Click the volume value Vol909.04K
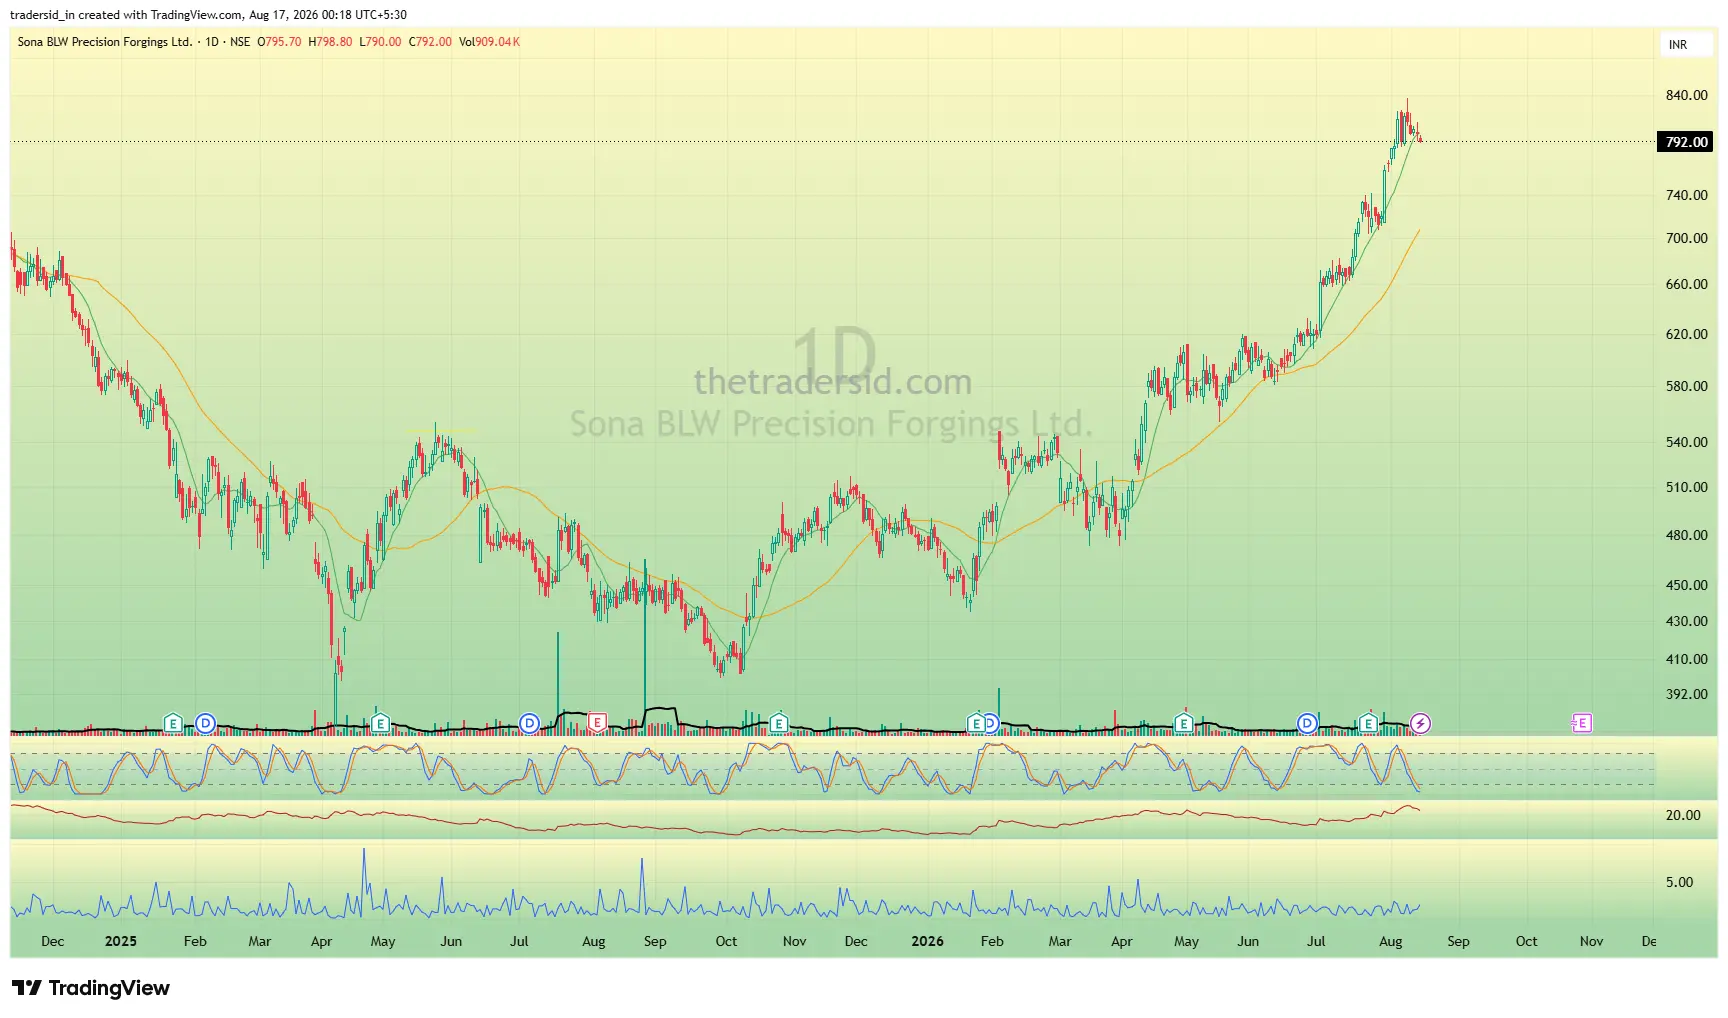The image size is (1728, 1018). click(489, 42)
